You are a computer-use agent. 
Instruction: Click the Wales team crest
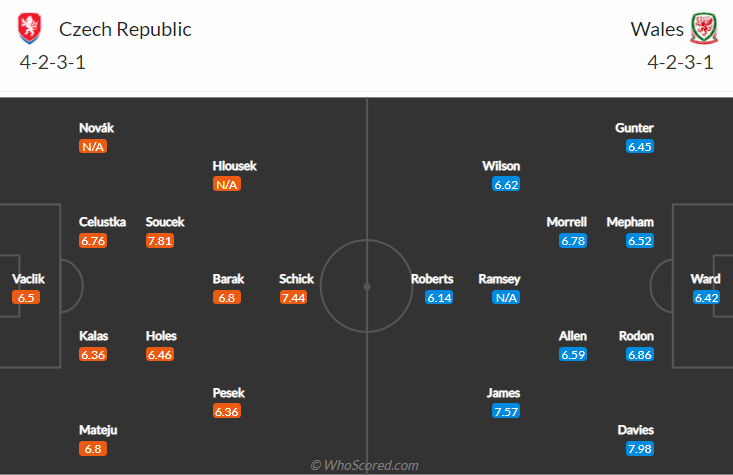[704, 29]
